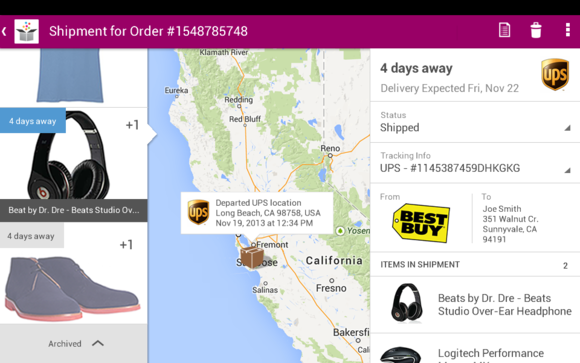
Task: Click the Best Buy sender logo
Action: 421,223
